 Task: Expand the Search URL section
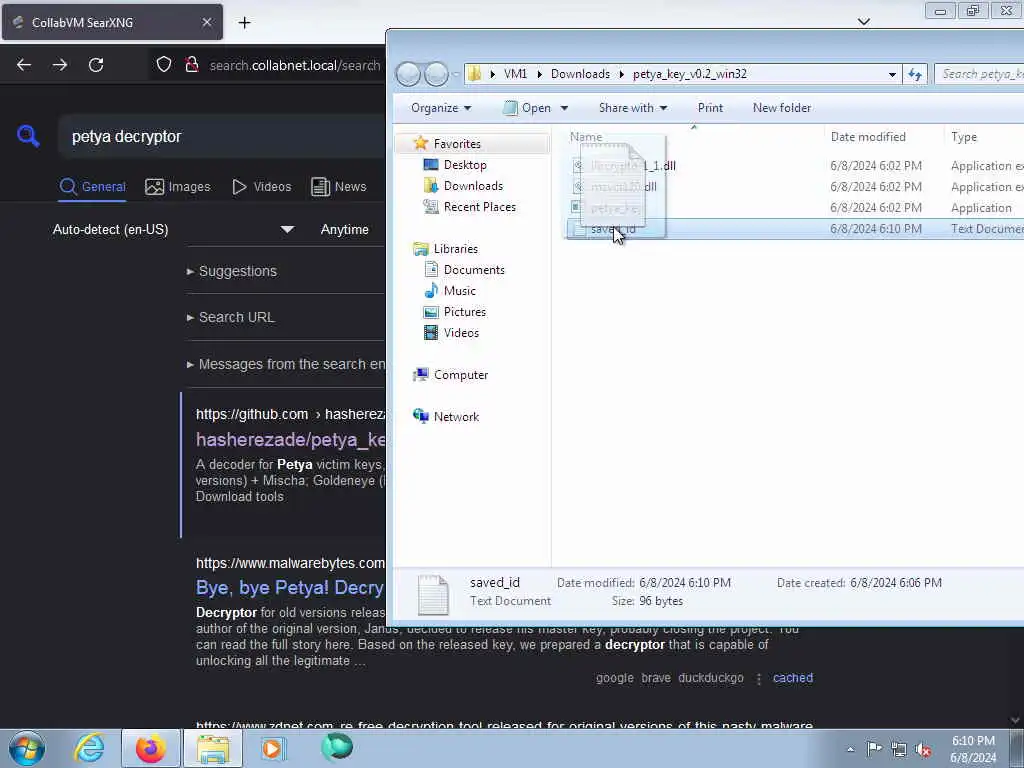pyautogui.click(x=231, y=317)
